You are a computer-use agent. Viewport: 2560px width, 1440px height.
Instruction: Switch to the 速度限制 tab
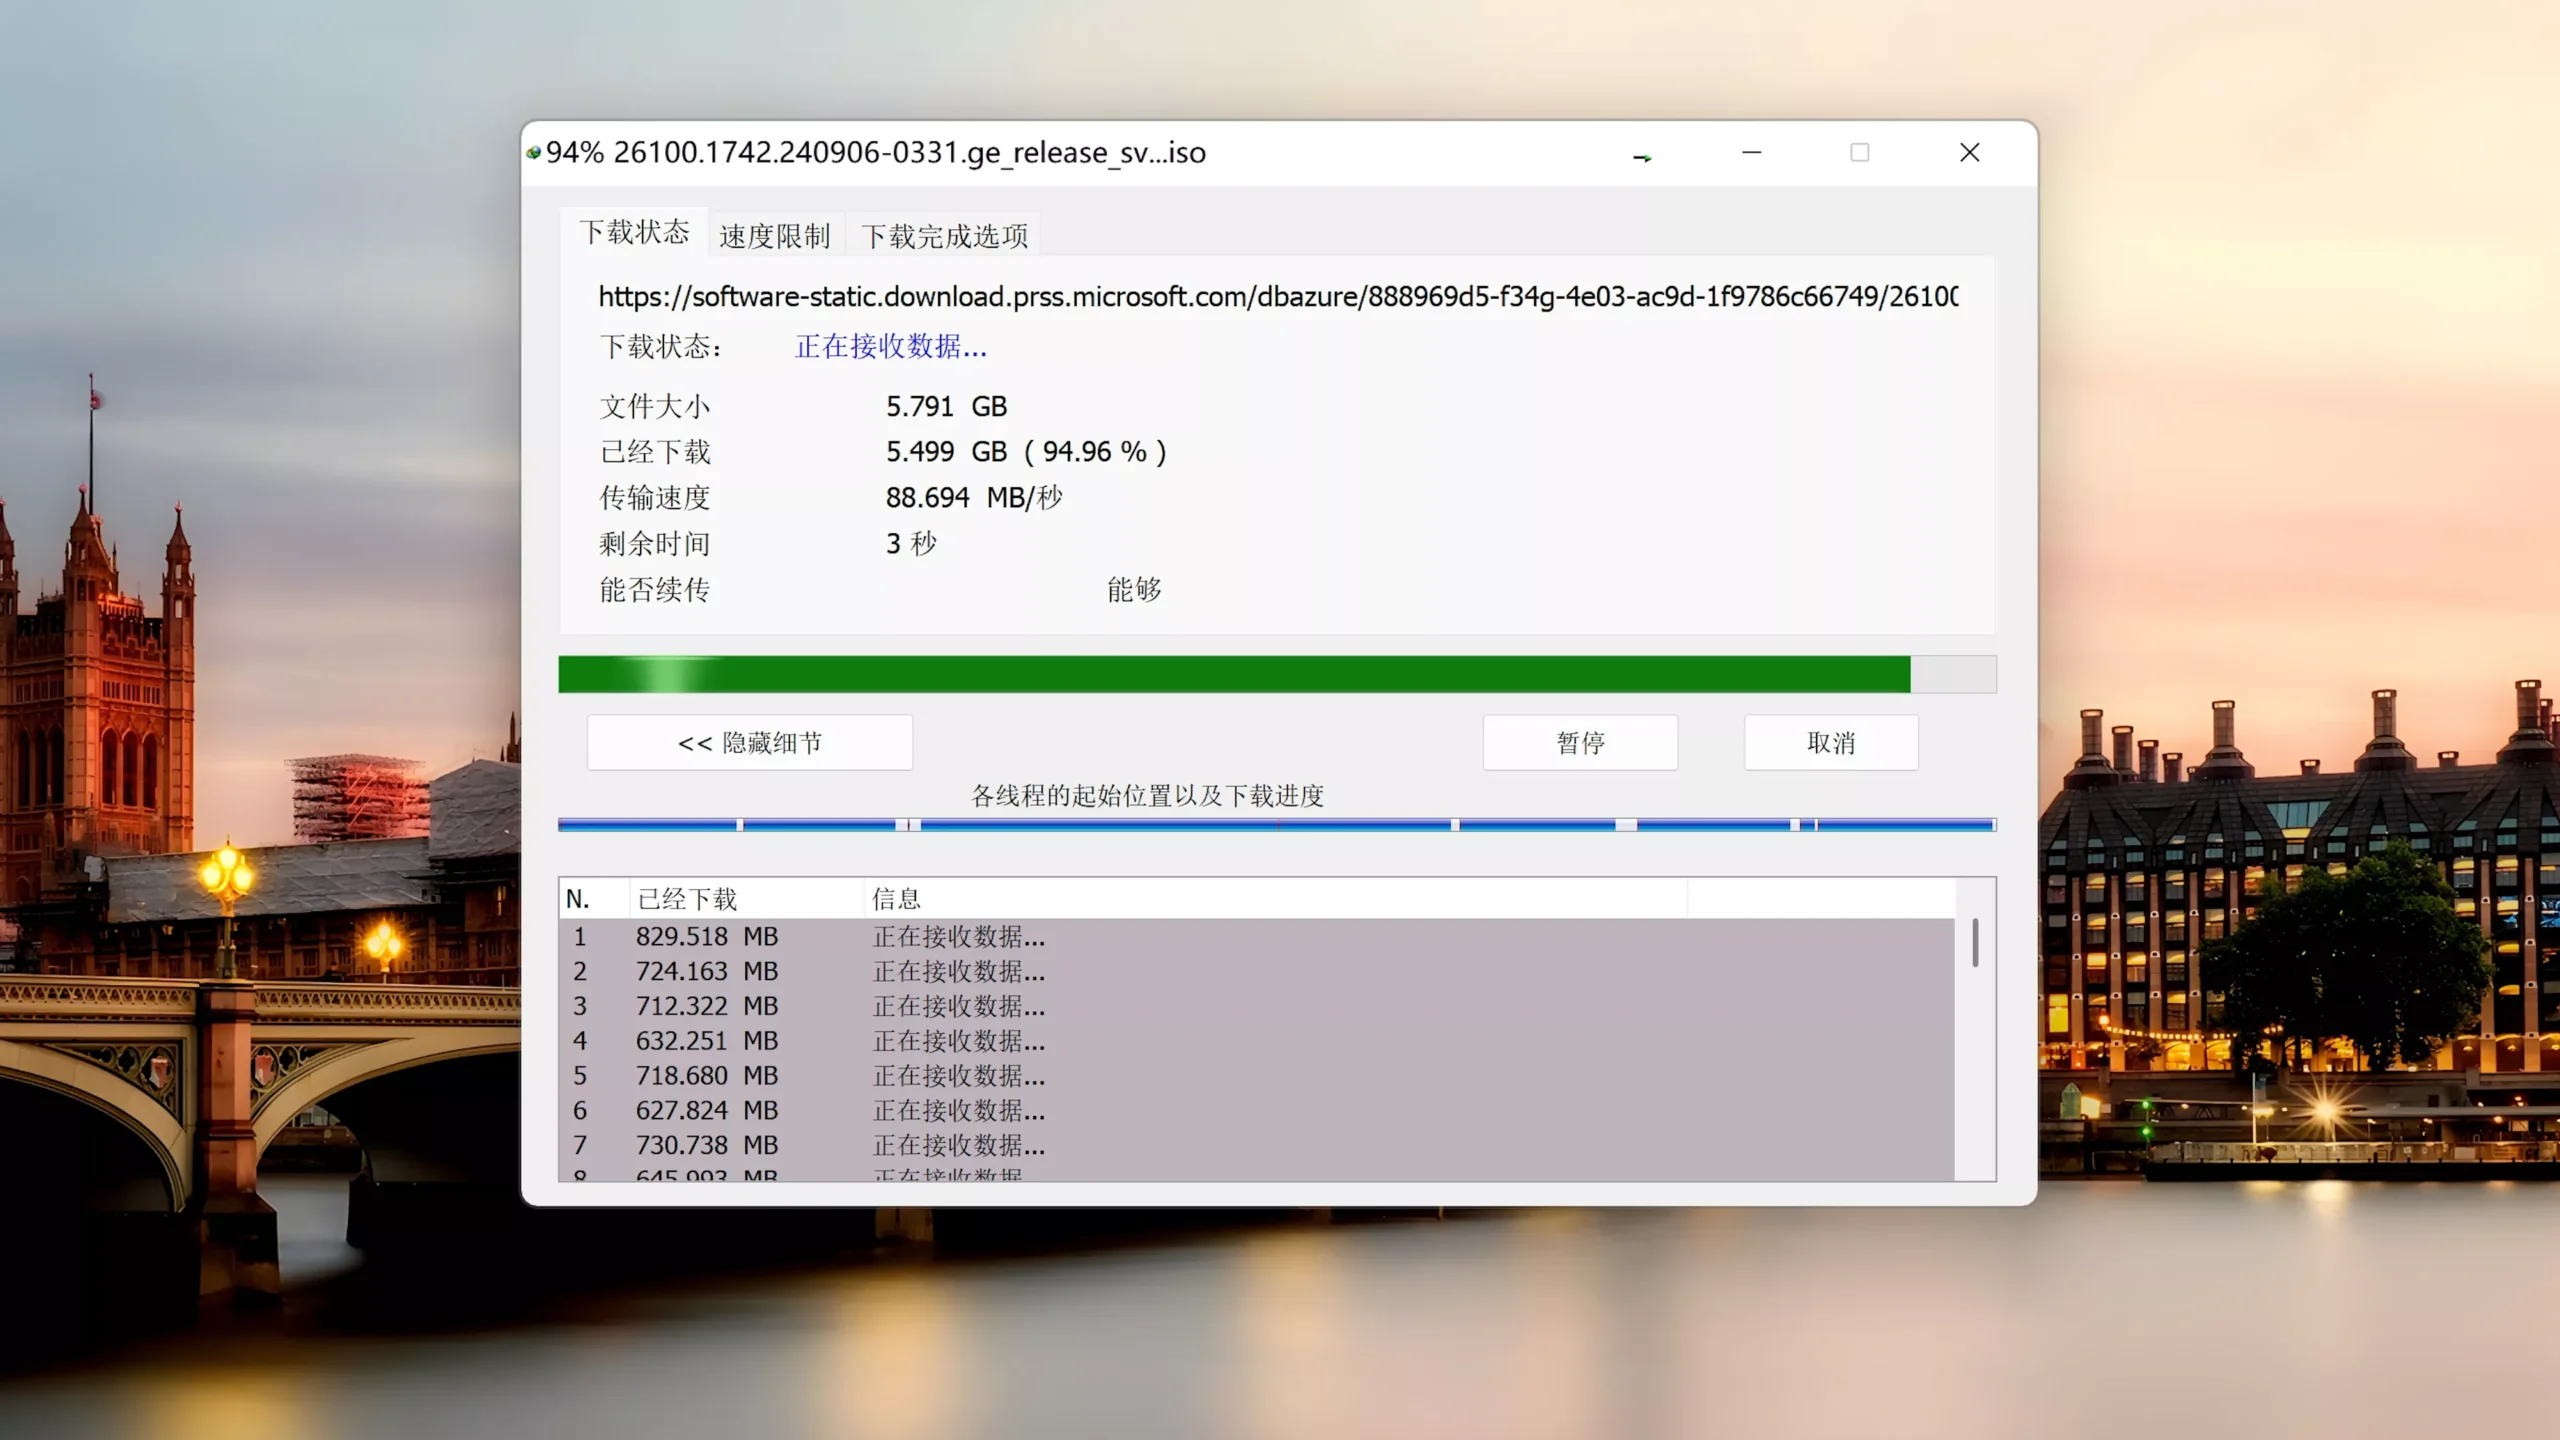click(x=775, y=234)
